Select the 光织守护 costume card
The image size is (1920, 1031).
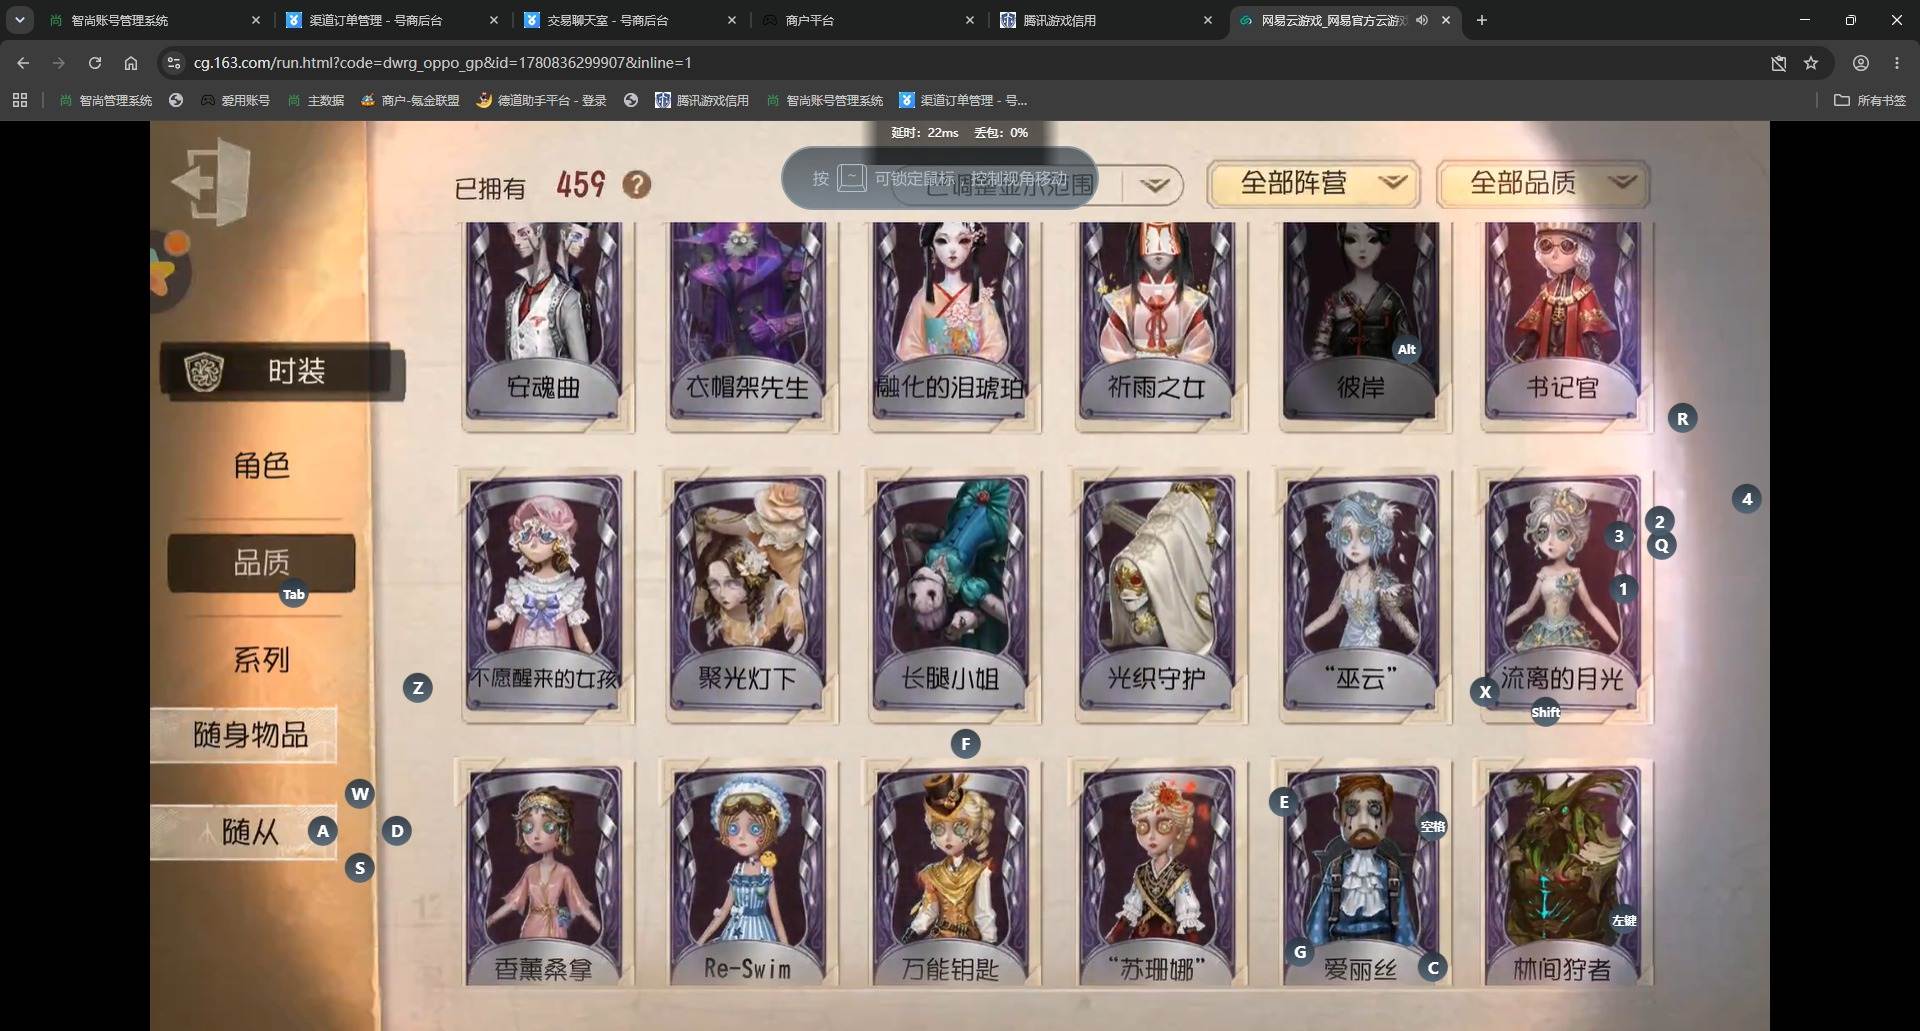1157,596
